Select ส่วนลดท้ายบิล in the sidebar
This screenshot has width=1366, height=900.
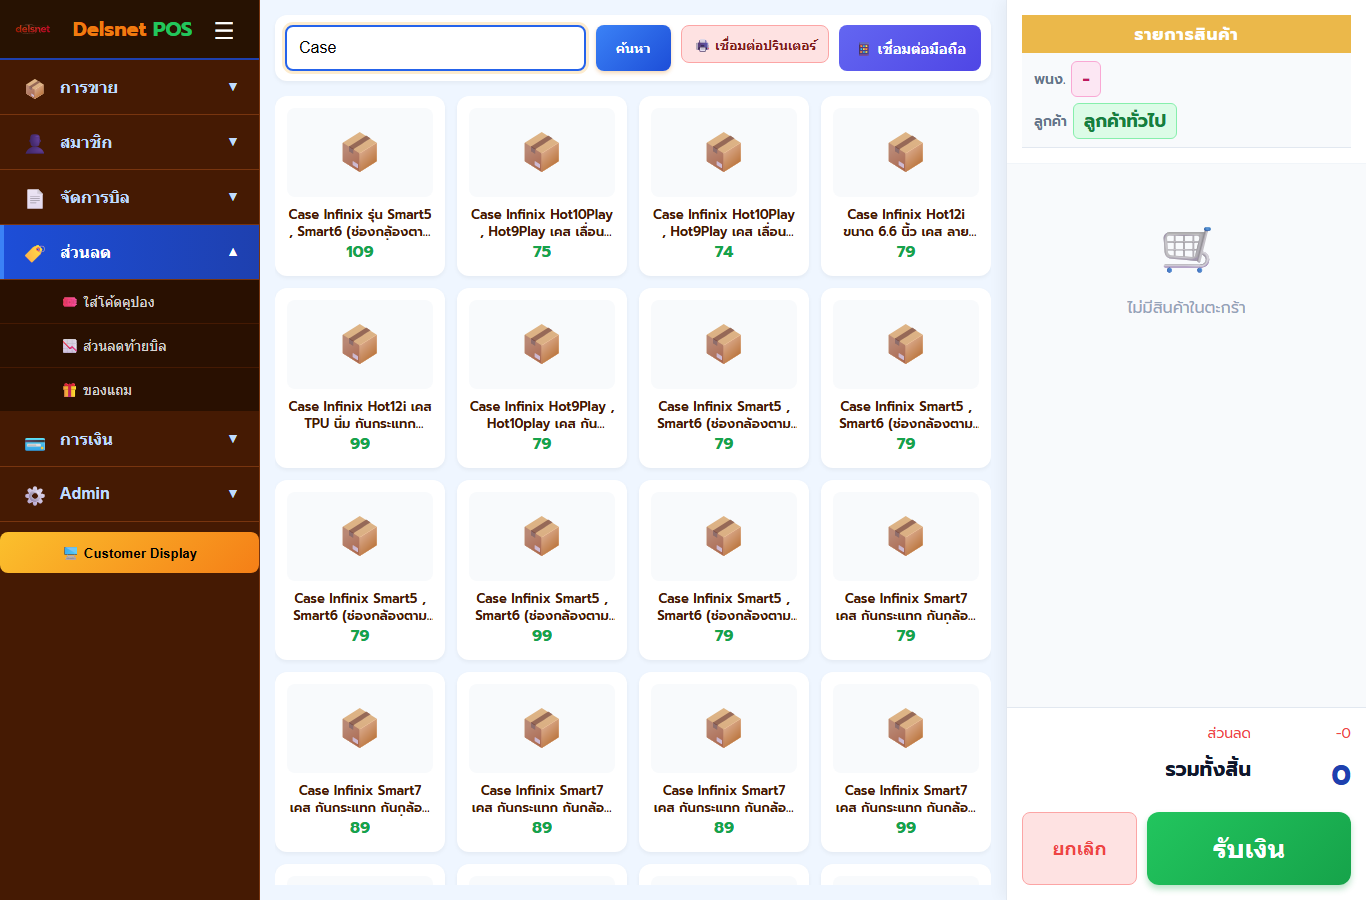(x=130, y=346)
